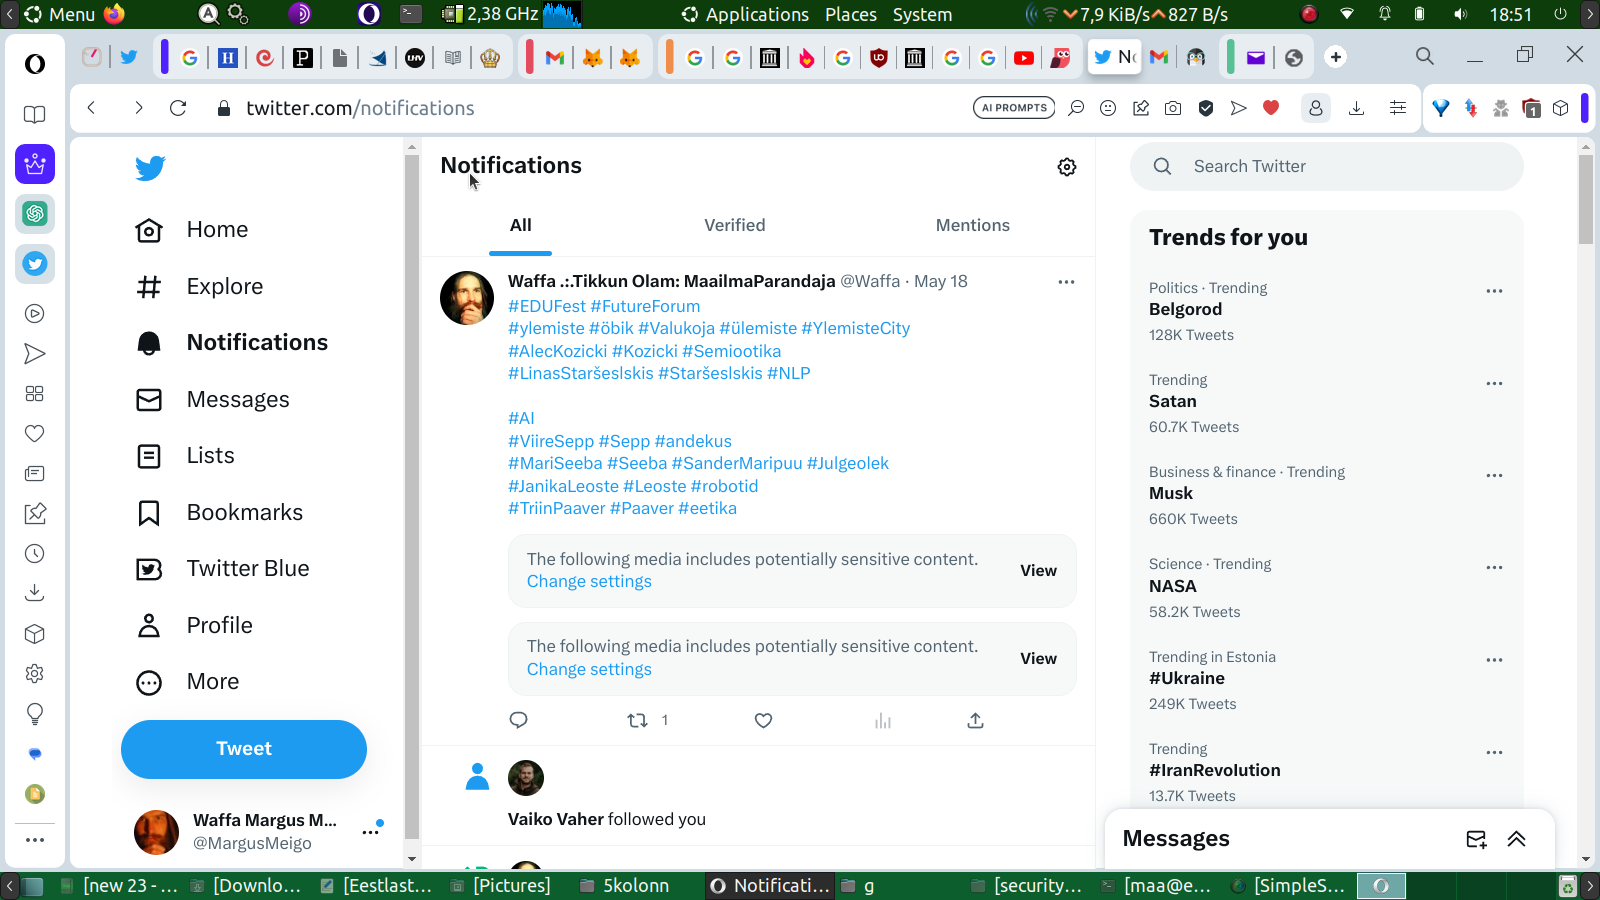
Task: Switch to the Pictures taskbar window
Action: click(x=500, y=886)
